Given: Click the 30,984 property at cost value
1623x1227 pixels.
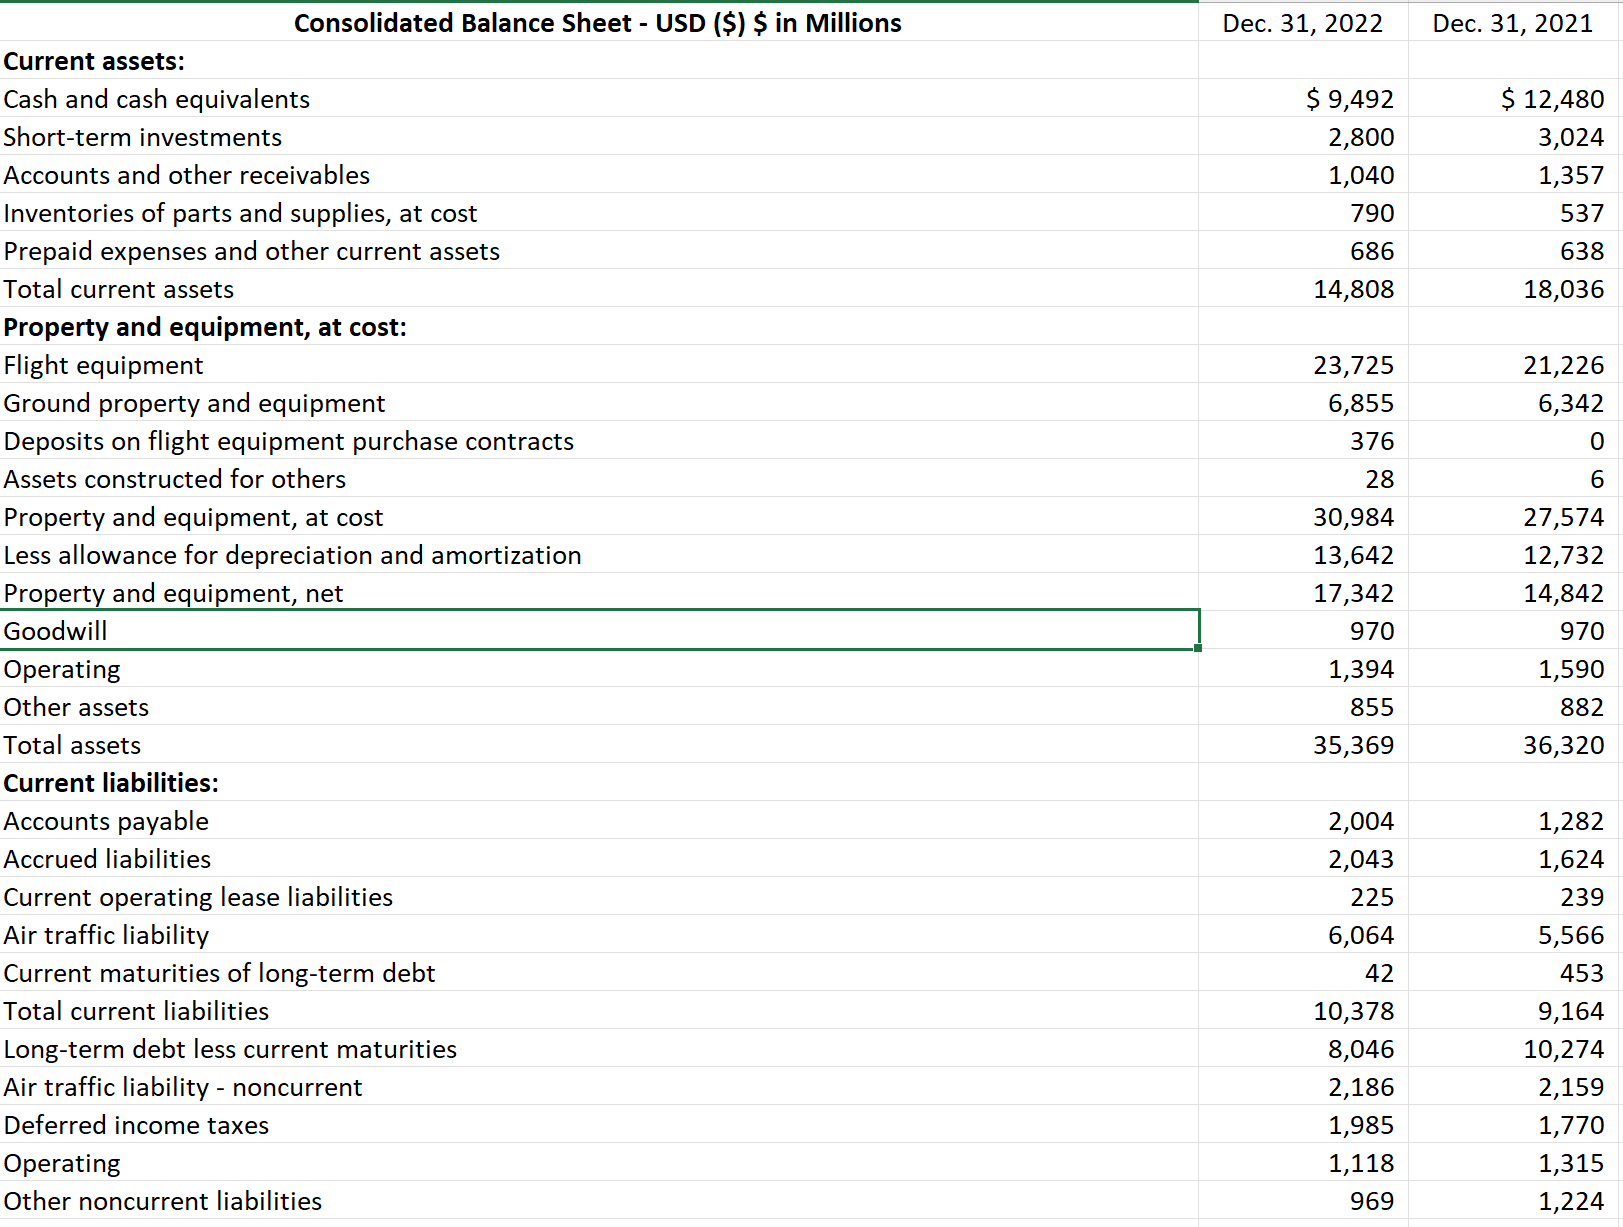Looking at the screenshot, I should pos(1354,517).
